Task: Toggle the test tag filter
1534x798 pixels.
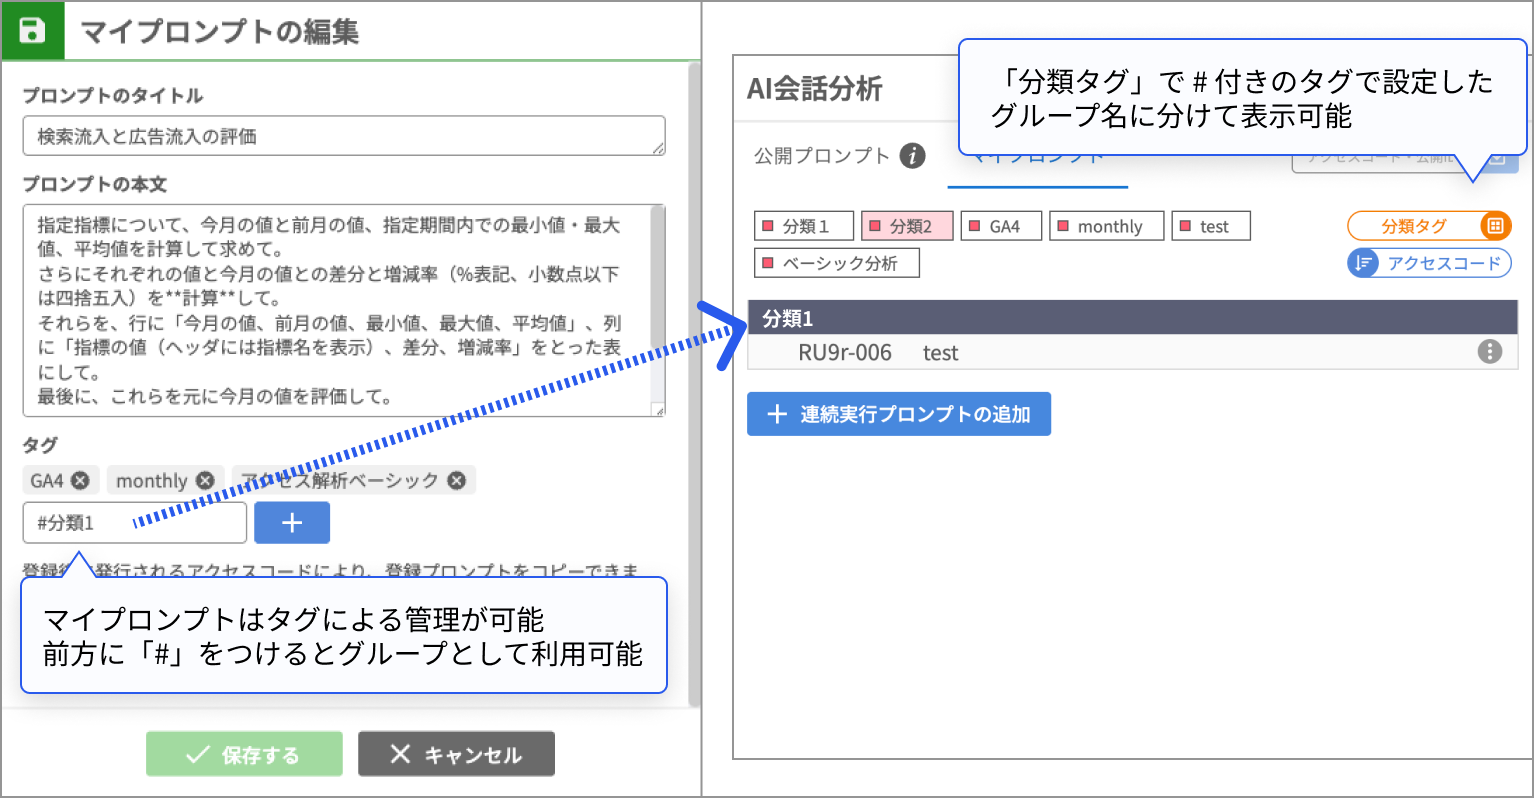Action: click(x=1211, y=226)
